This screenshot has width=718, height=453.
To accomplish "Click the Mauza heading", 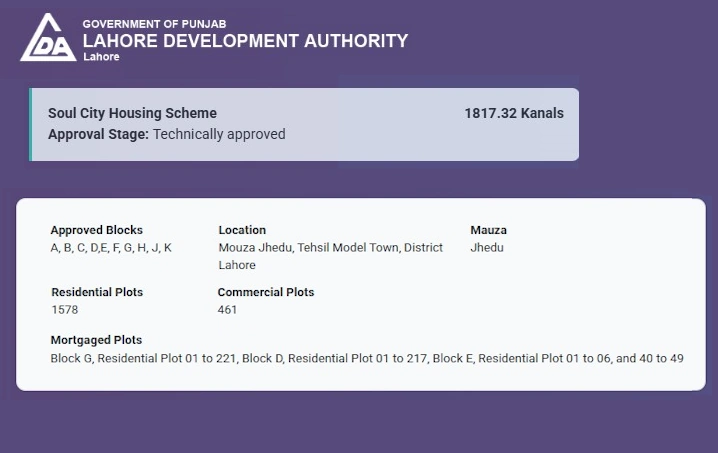I will [x=488, y=230].
